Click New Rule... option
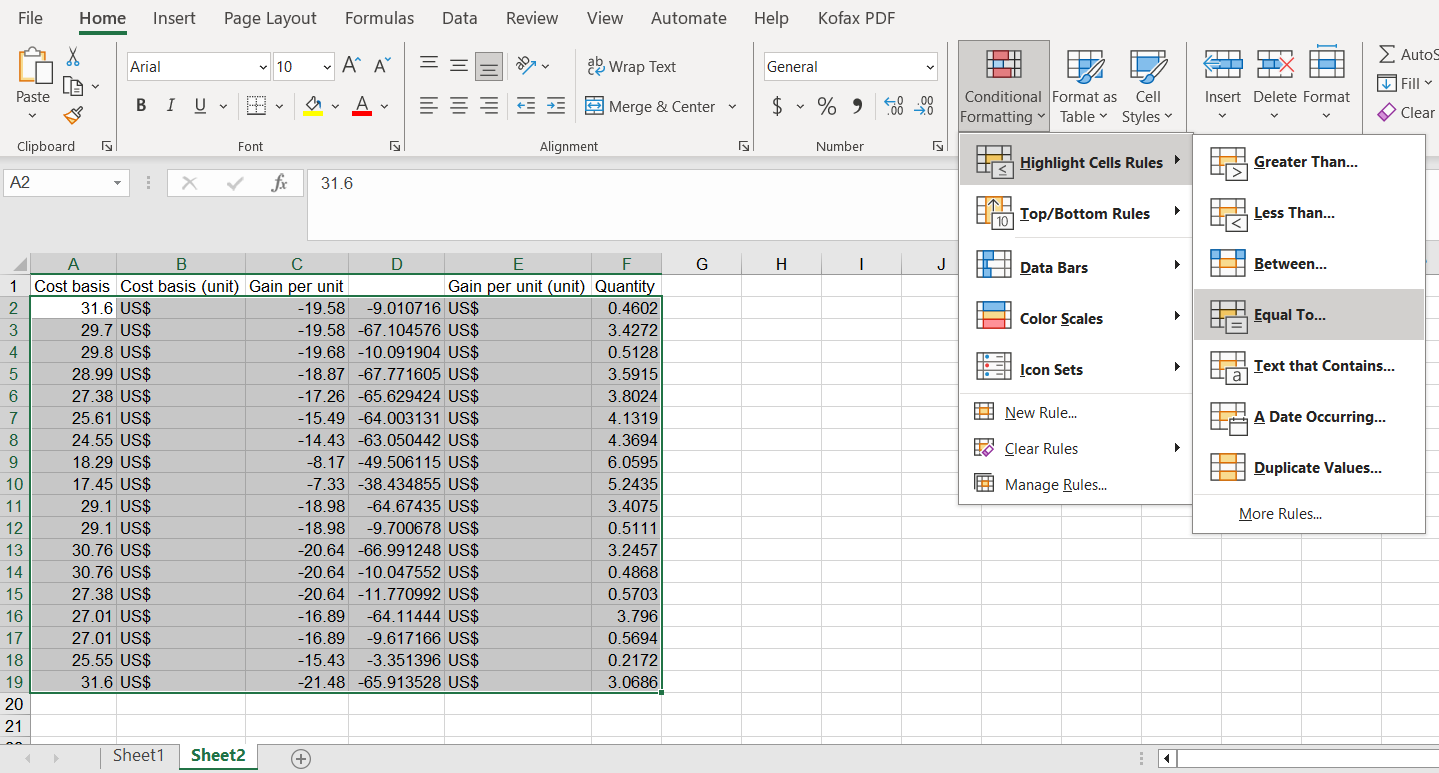The width and height of the screenshot is (1439, 773). 1076,413
